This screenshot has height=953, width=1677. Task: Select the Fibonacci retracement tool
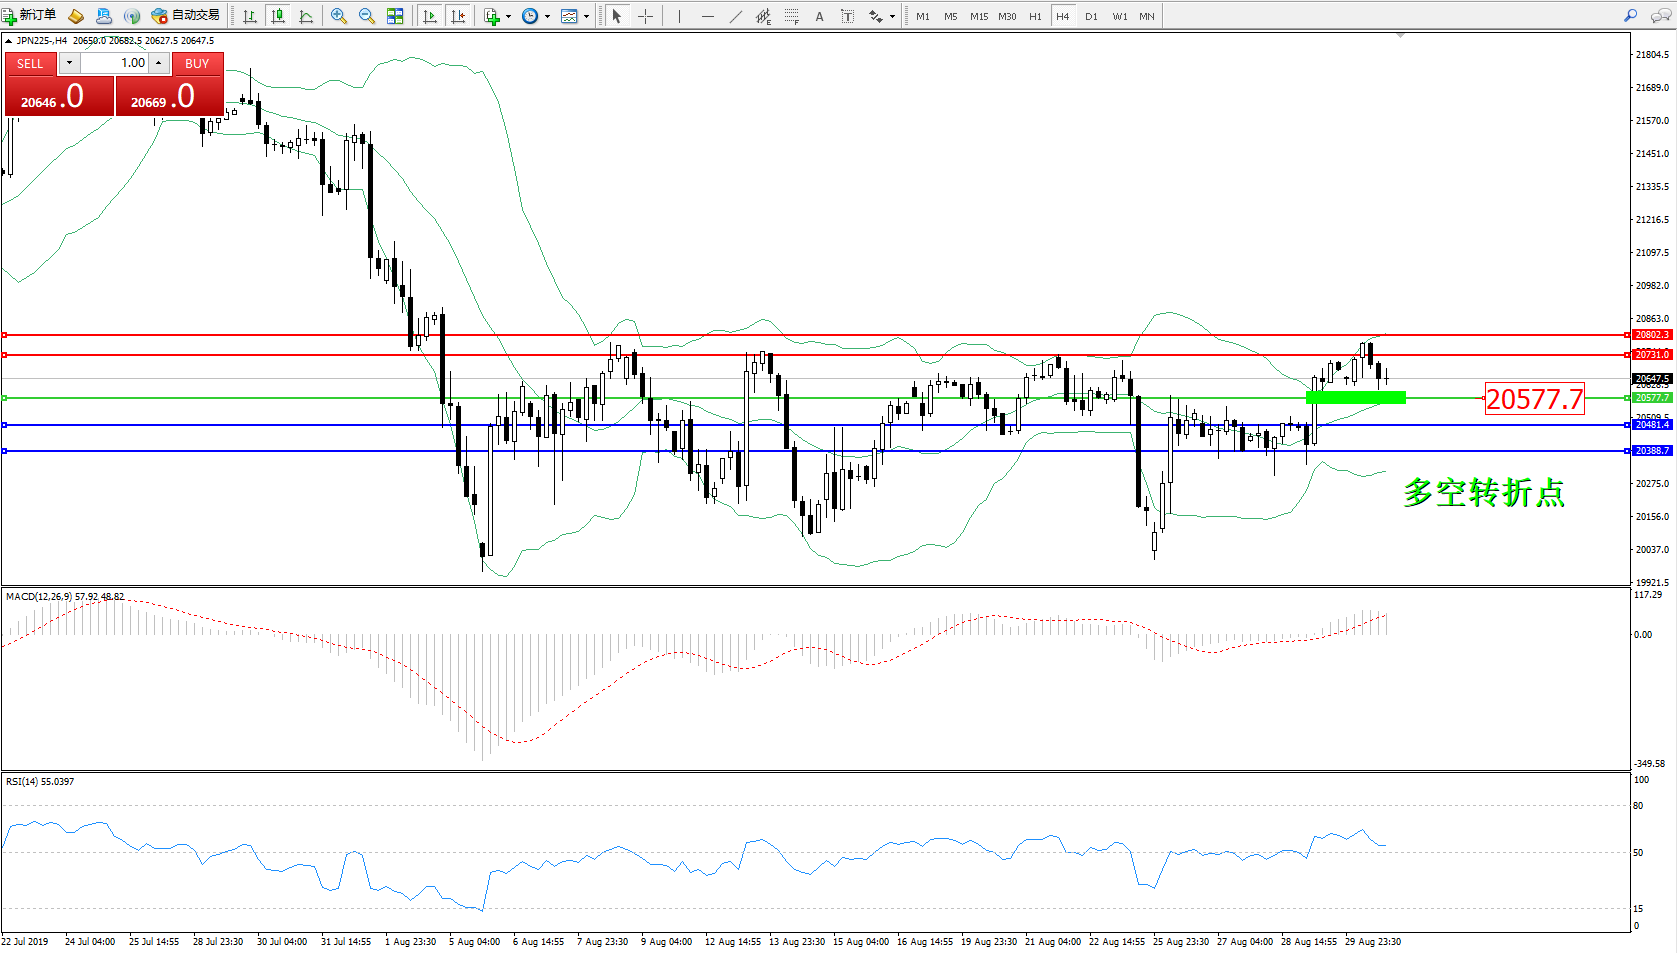[792, 16]
